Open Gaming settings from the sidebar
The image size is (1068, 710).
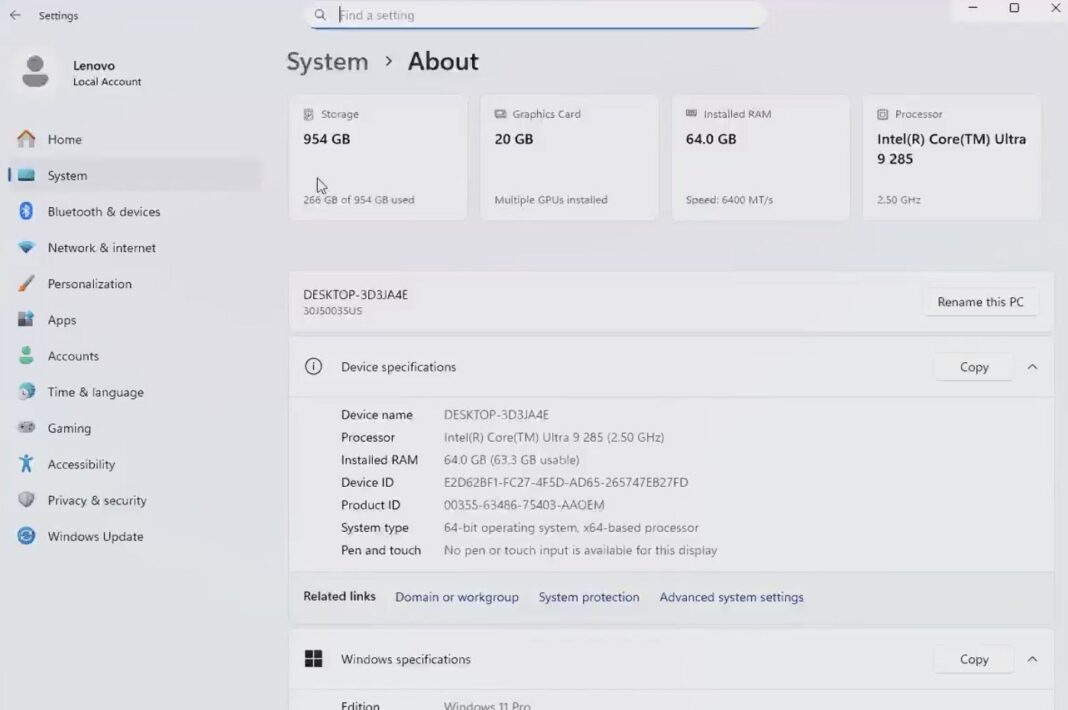pyautogui.click(x=134, y=428)
